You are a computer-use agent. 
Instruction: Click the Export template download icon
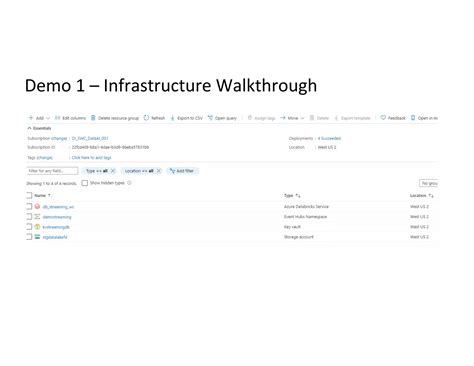[x=336, y=118]
